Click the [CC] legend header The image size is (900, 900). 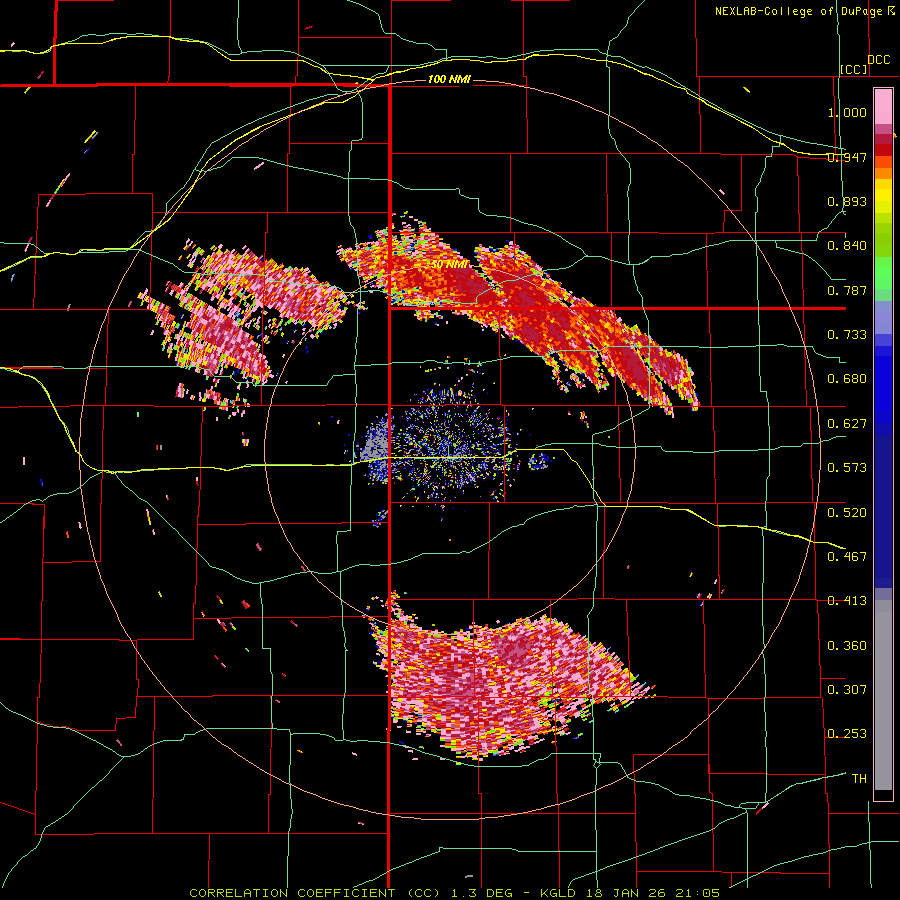[x=854, y=69]
